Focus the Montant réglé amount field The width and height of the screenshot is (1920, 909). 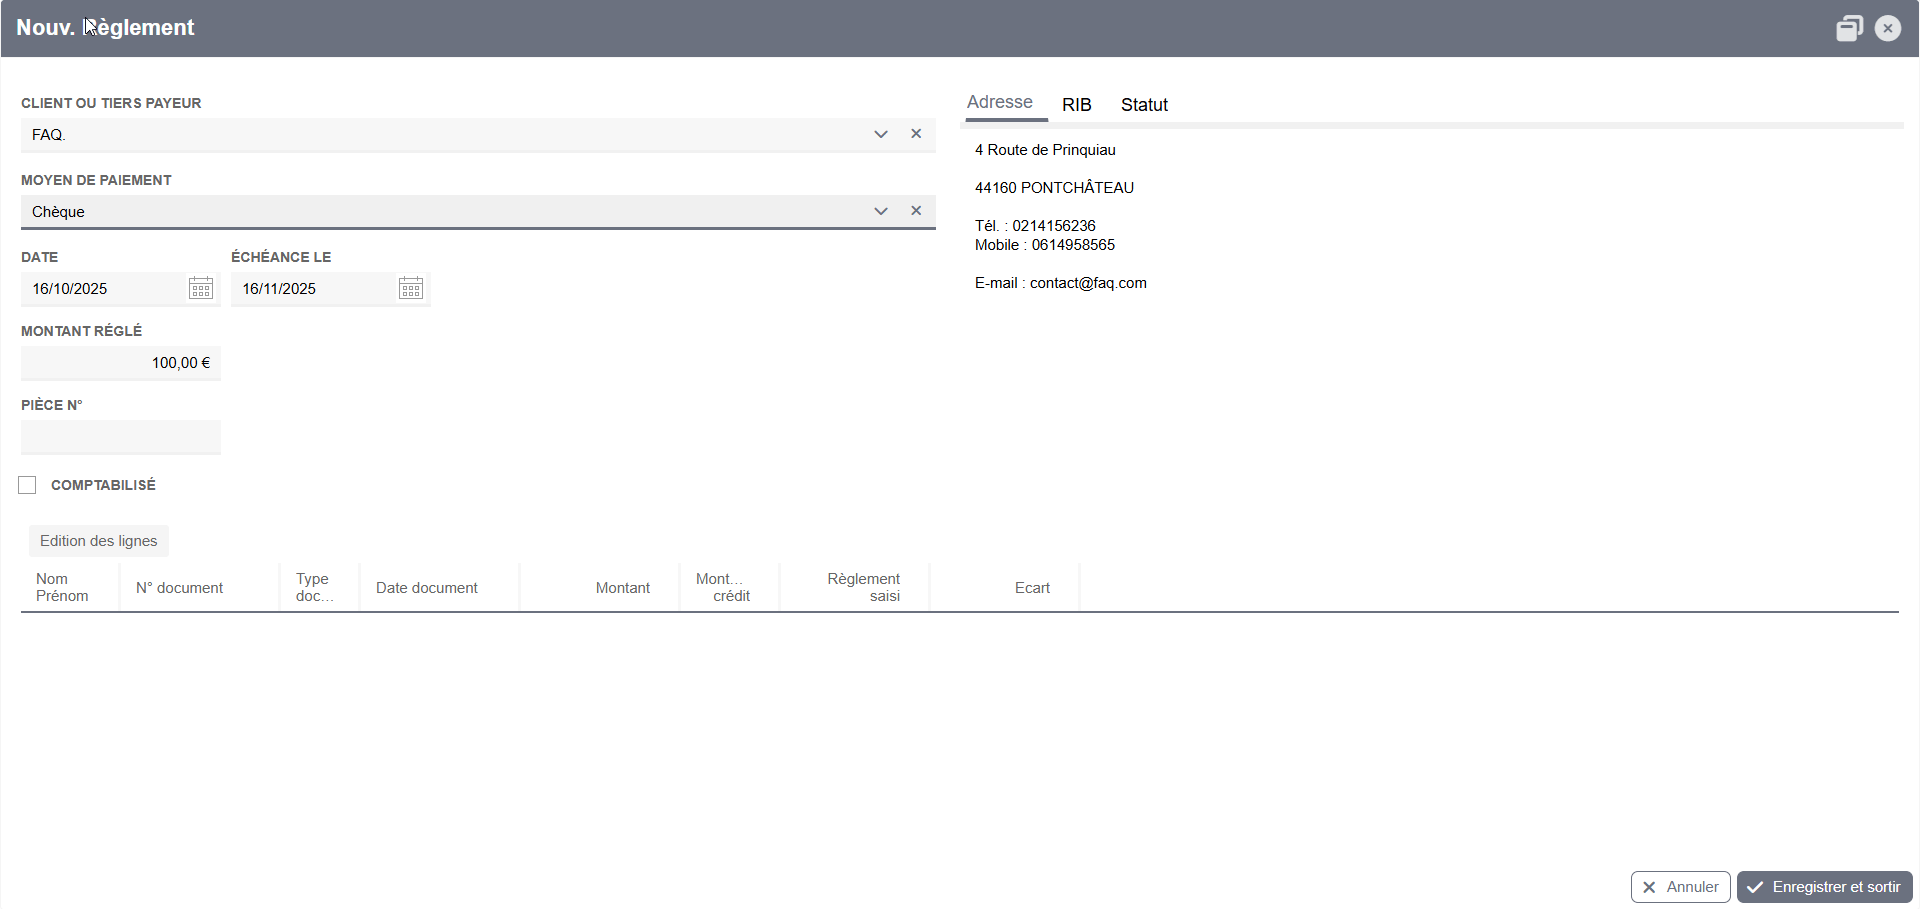pyautogui.click(x=121, y=363)
